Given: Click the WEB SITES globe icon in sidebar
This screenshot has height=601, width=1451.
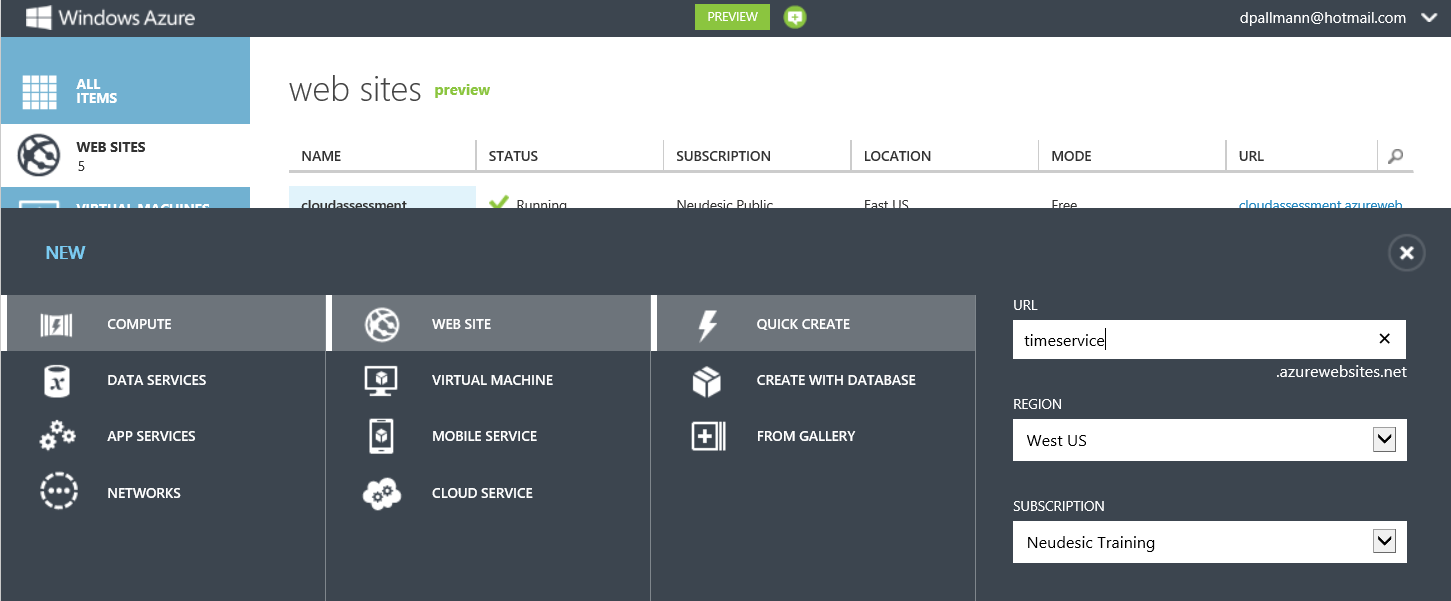Looking at the screenshot, I should pos(39,155).
